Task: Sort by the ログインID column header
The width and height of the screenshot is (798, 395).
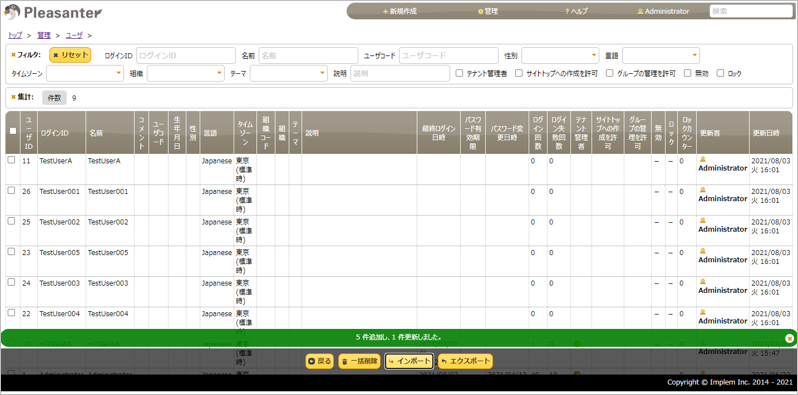Action: point(62,133)
